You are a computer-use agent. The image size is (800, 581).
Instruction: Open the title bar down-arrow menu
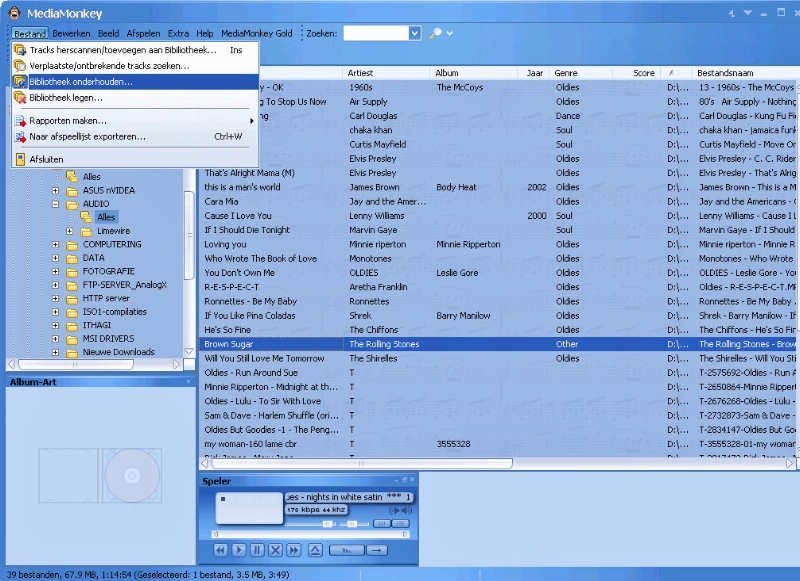click(747, 13)
